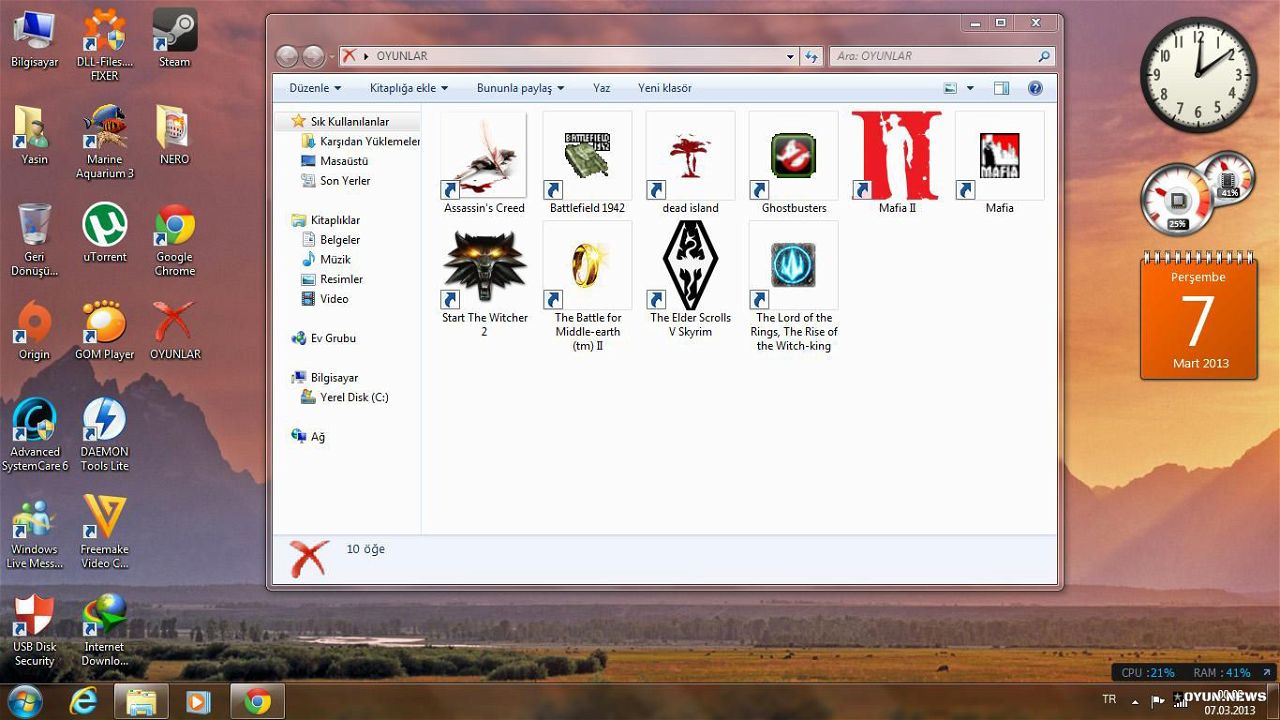Select The Elder Scrolls V Skyrim shortcut

tap(690, 280)
